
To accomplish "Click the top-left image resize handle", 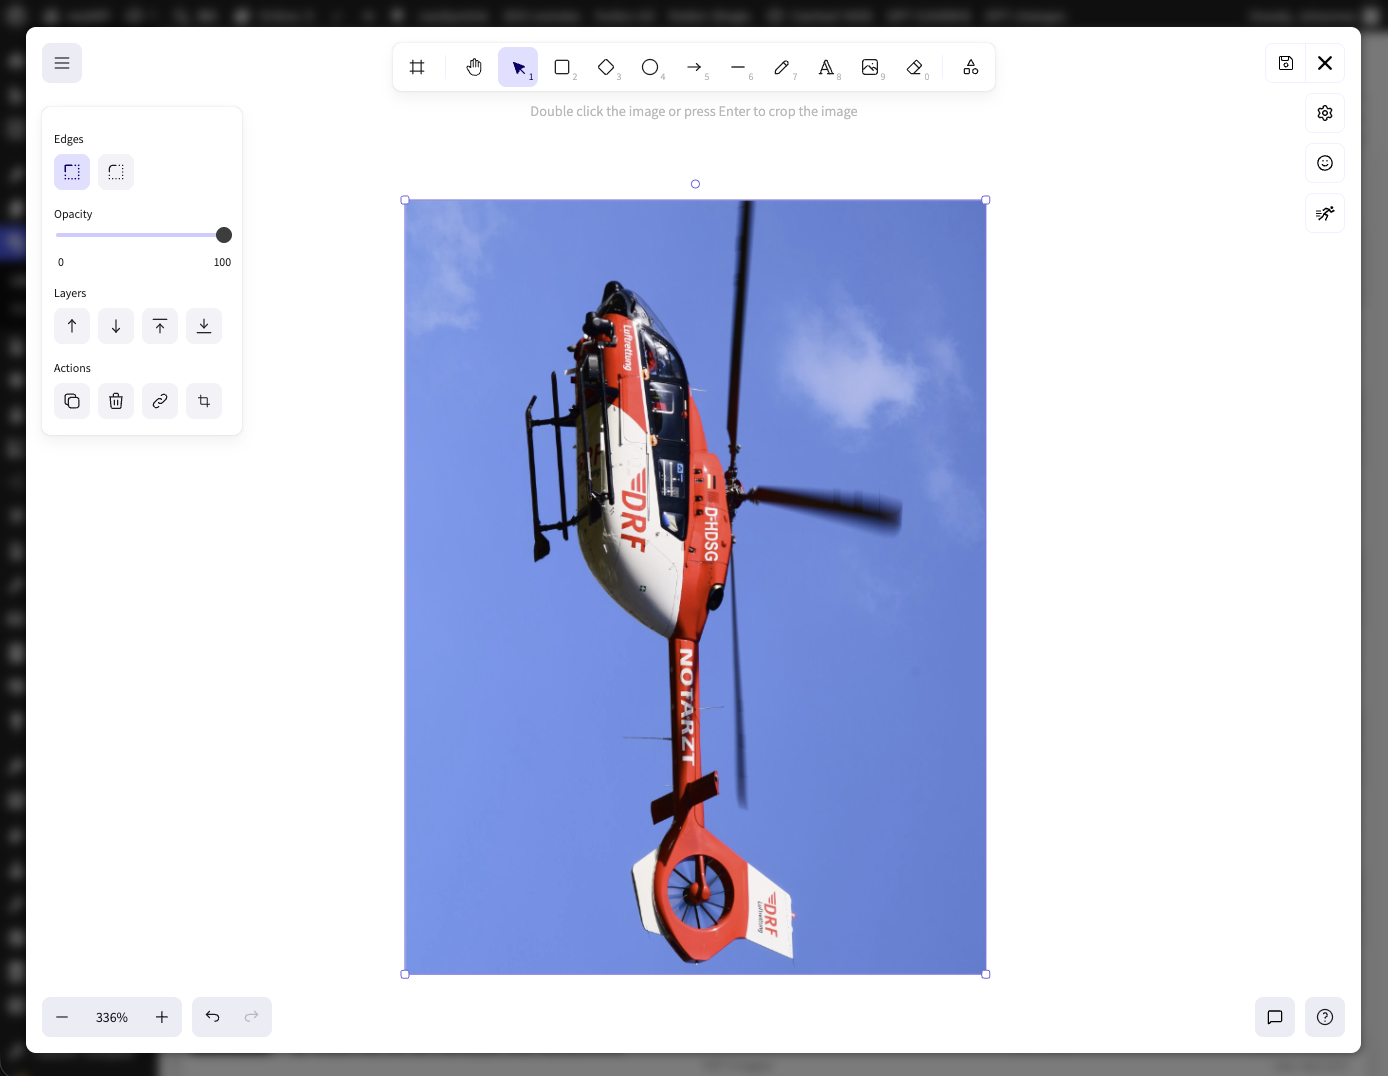I will click(x=405, y=200).
